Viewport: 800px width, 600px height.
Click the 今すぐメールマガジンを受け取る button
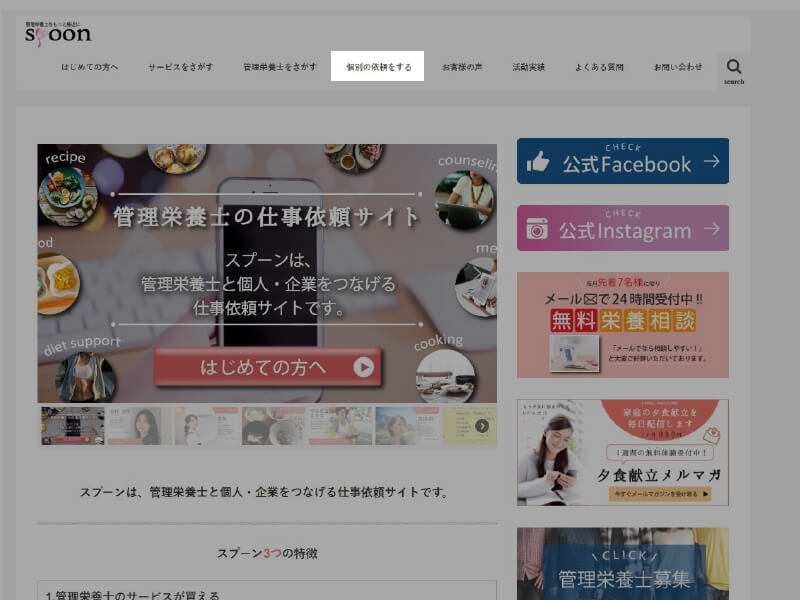660,493
